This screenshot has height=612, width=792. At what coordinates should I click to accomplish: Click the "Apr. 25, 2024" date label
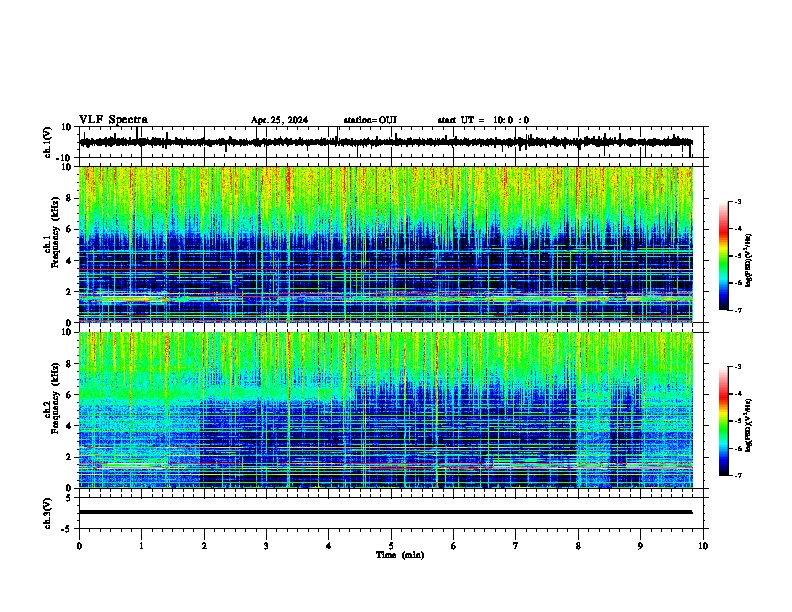pyautogui.click(x=279, y=120)
